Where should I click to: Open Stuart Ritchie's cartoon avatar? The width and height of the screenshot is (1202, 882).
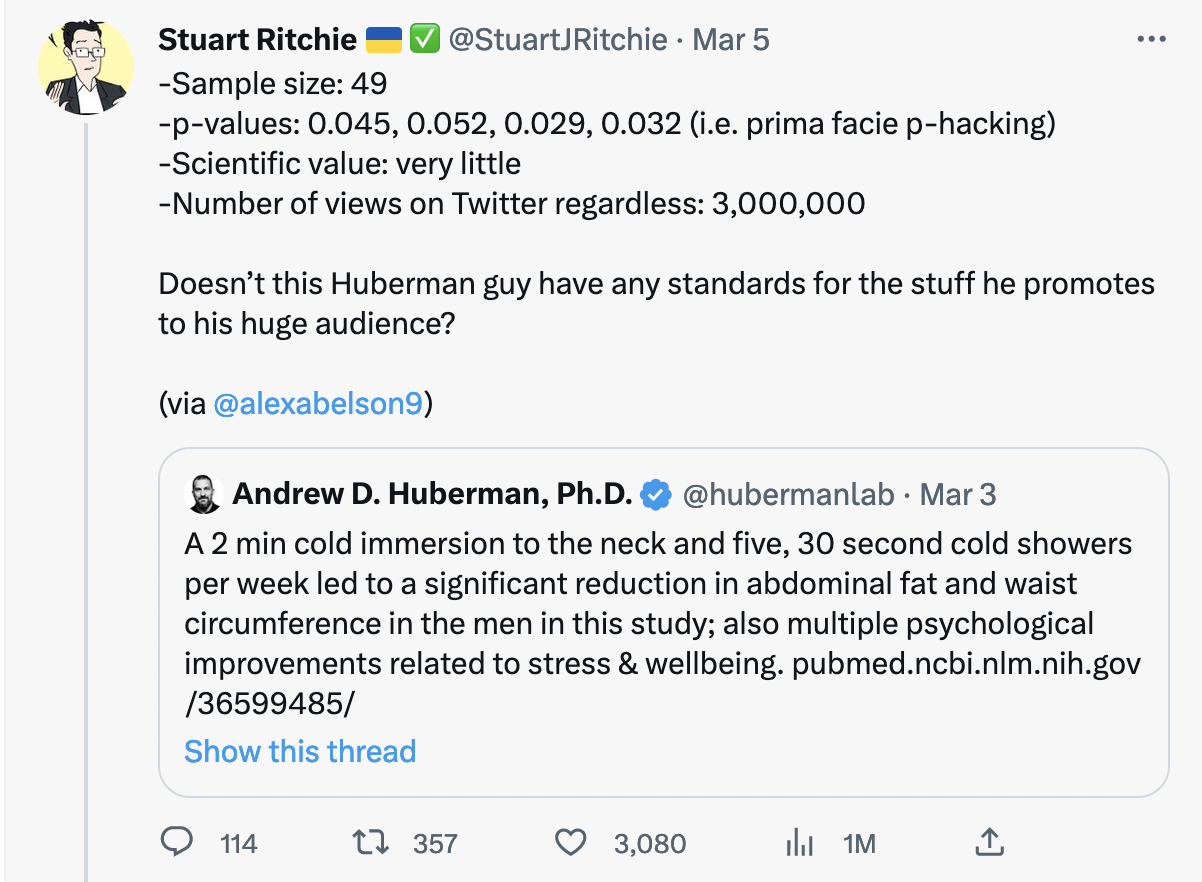coord(86,66)
